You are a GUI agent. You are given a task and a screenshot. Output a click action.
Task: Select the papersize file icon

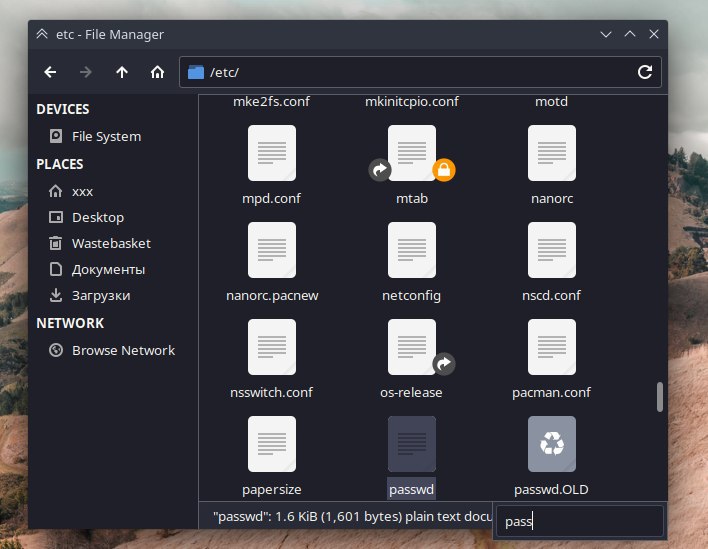point(272,444)
